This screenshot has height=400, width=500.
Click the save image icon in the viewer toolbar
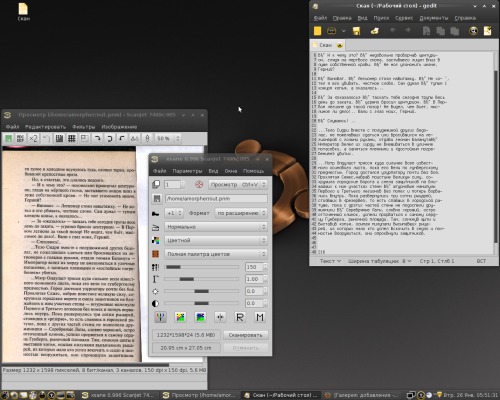[8, 138]
